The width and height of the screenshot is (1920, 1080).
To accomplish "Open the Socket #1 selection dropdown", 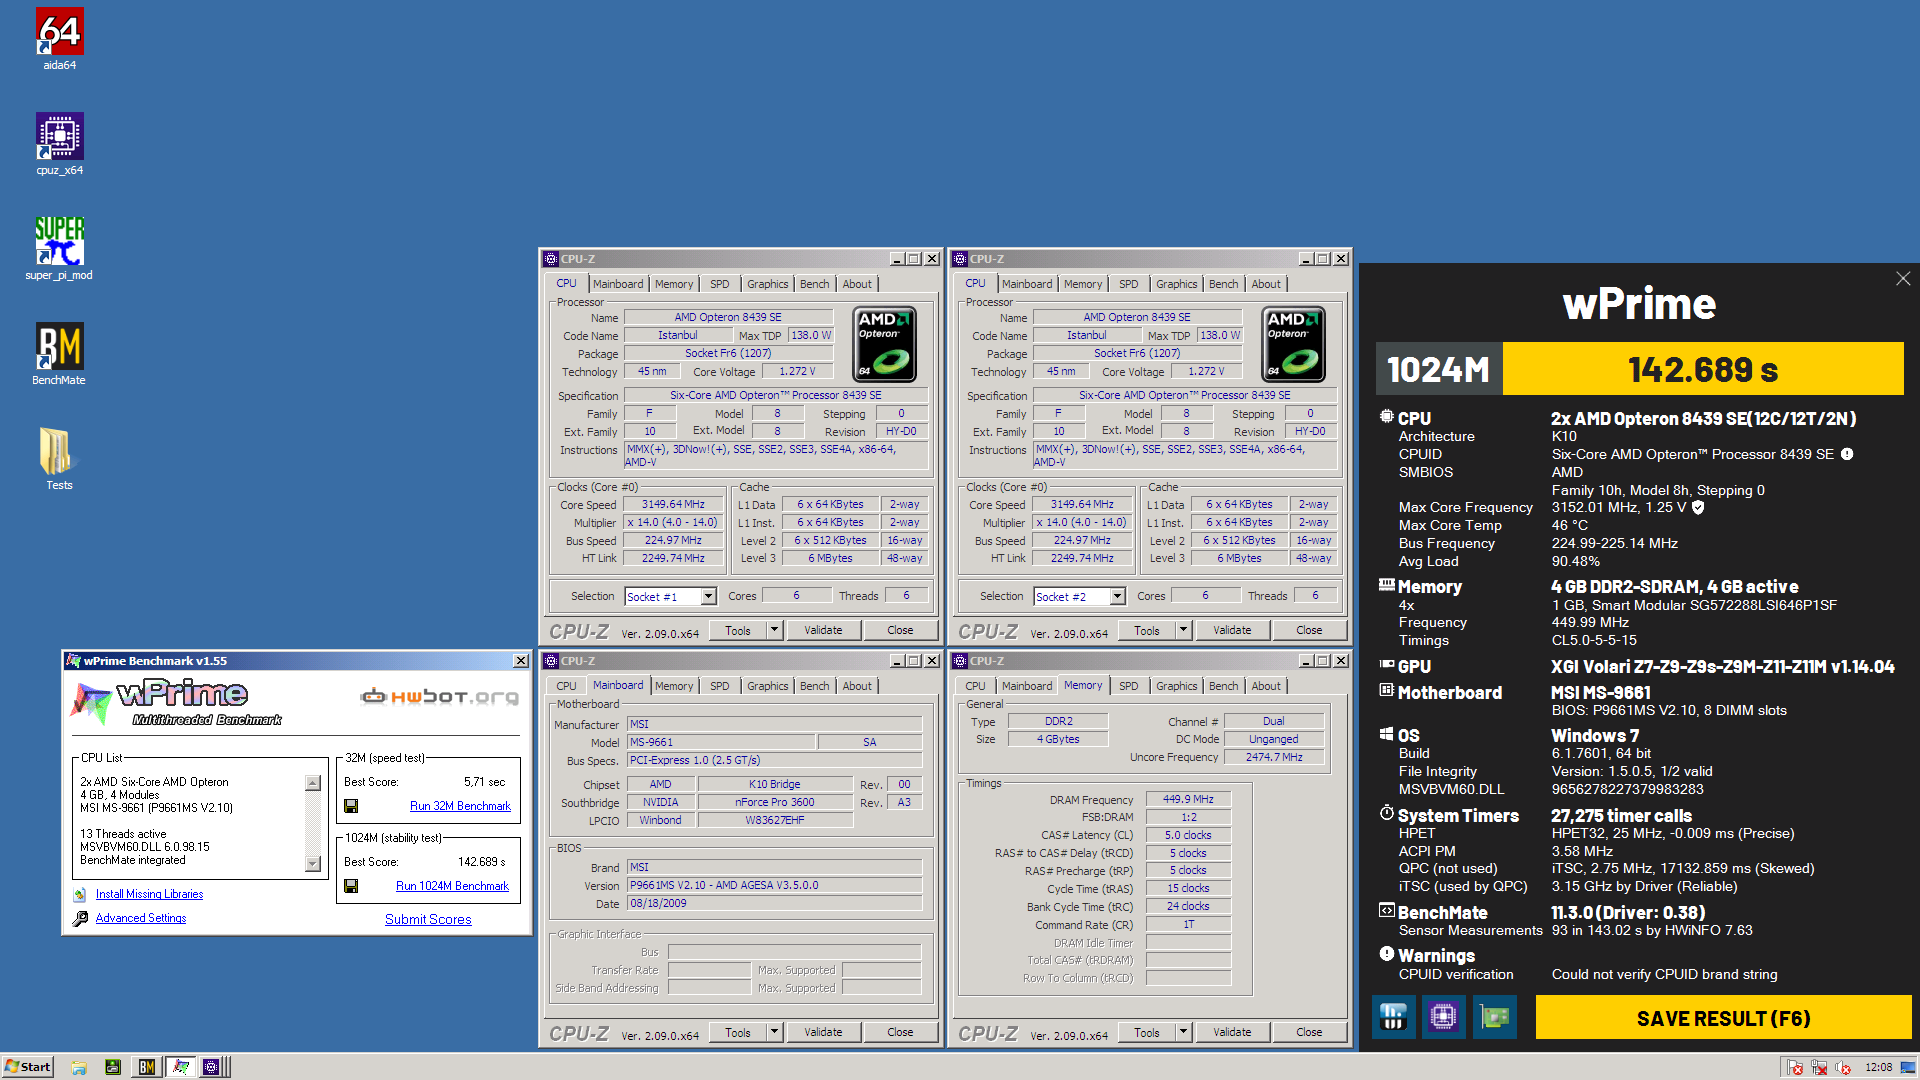I will (x=708, y=597).
